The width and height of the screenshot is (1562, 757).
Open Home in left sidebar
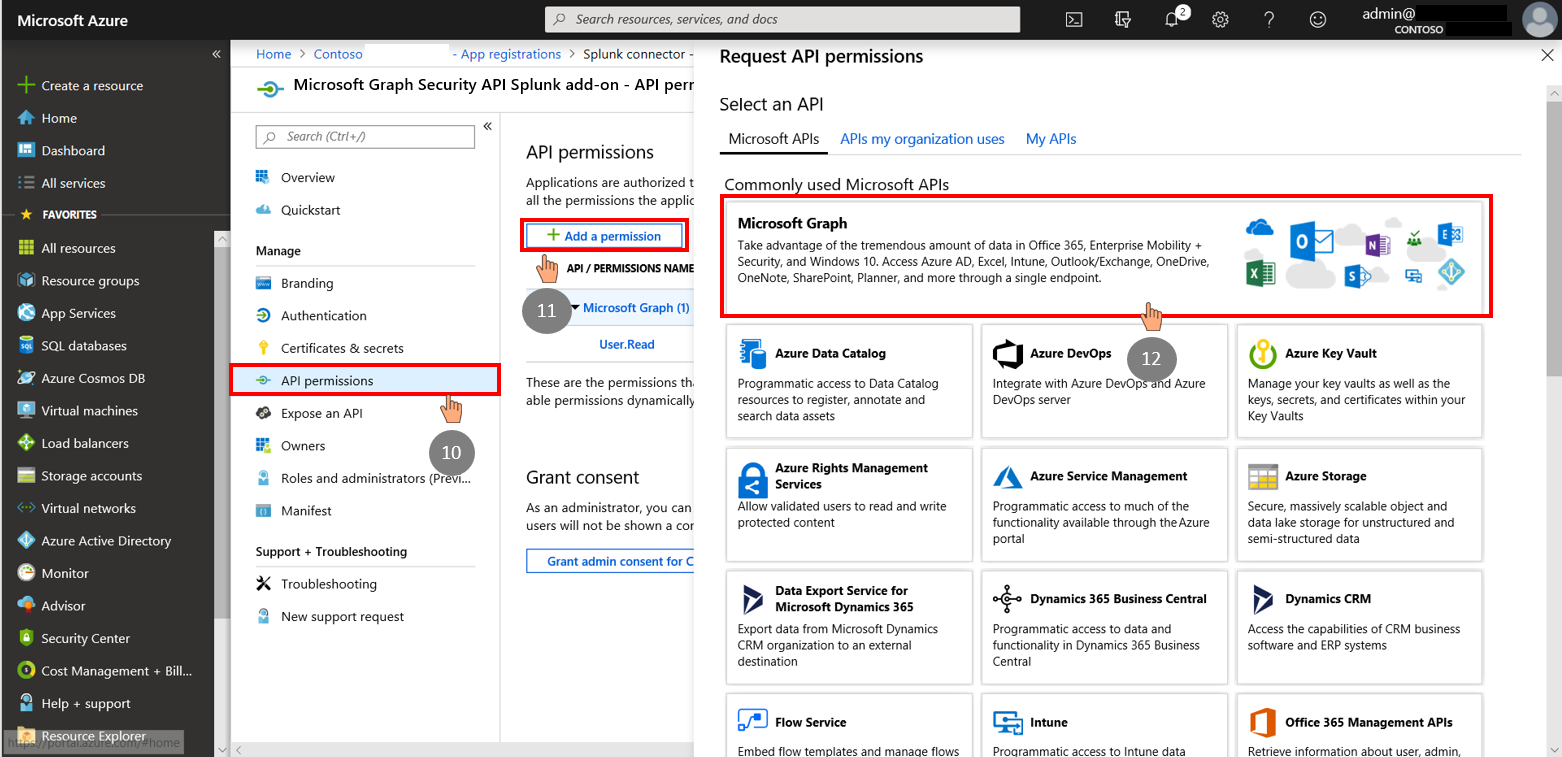59,118
